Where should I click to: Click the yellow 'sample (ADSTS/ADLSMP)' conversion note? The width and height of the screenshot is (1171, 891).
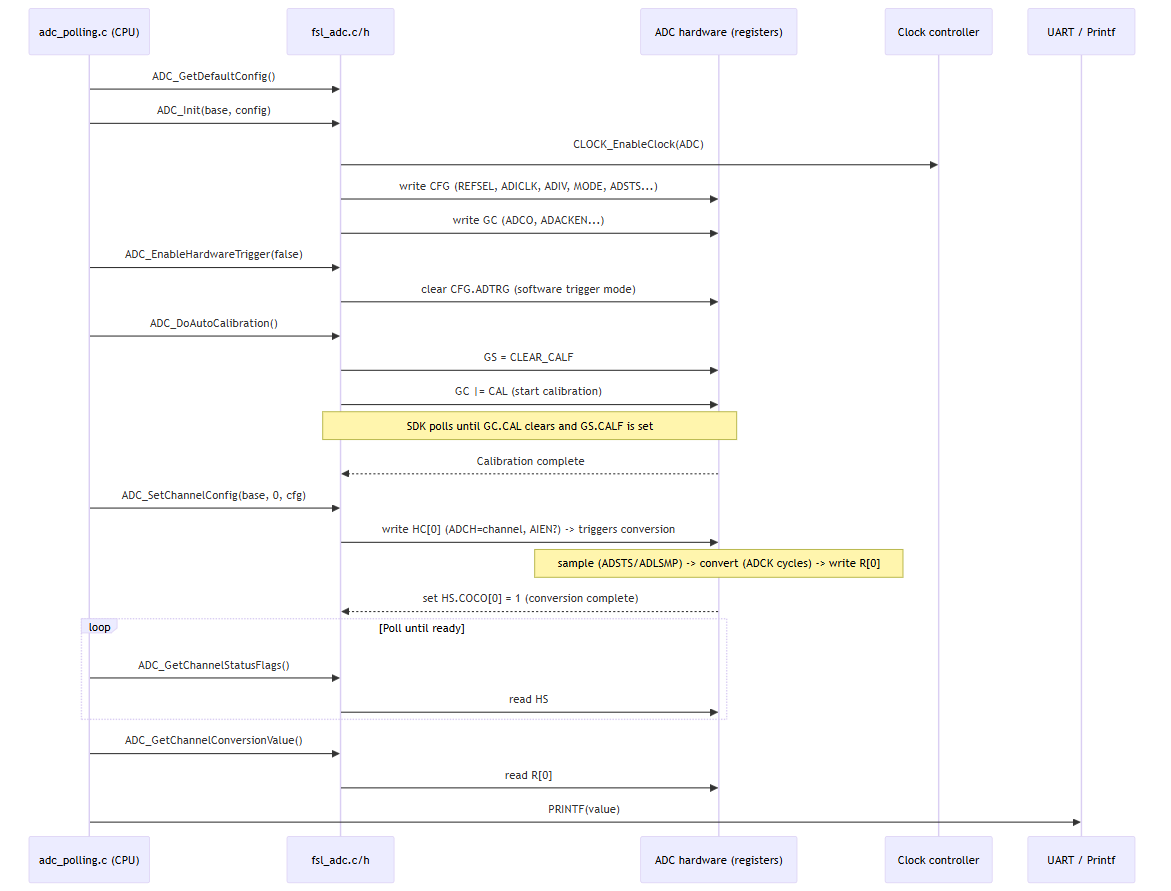coord(718,563)
